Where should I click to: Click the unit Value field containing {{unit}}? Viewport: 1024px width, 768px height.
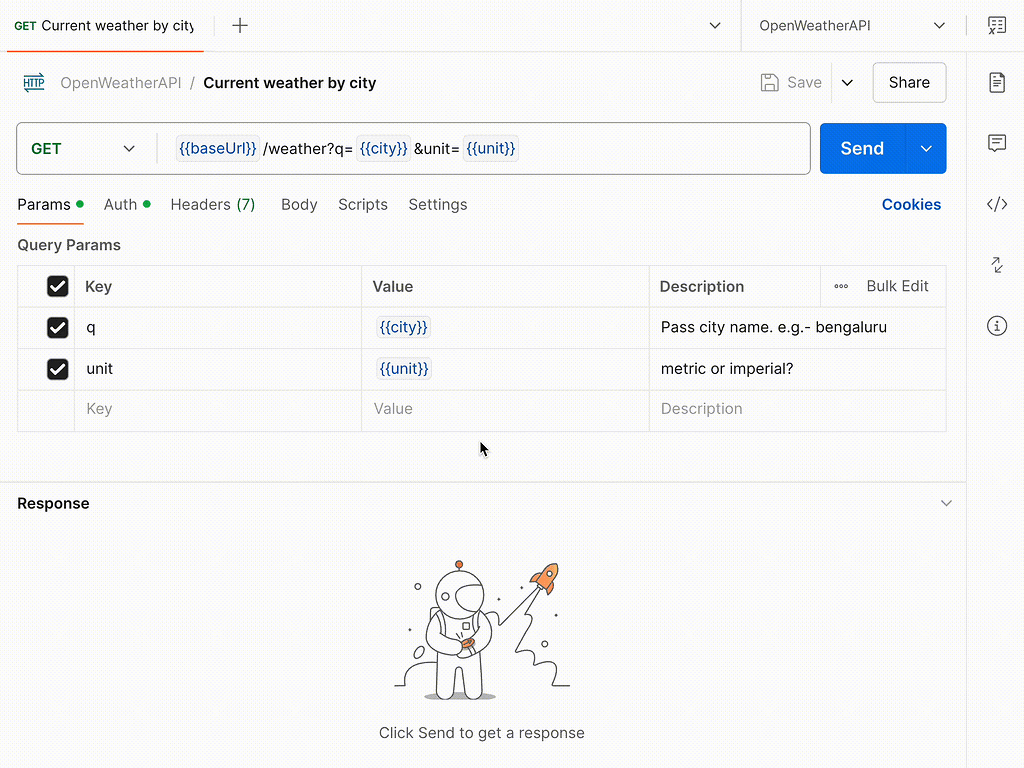click(x=403, y=369)
